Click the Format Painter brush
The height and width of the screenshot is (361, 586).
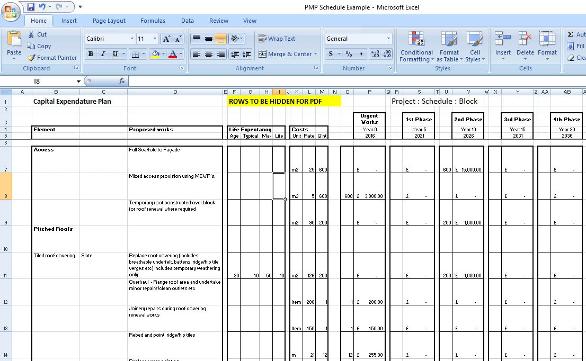click(x=32, y=58)
